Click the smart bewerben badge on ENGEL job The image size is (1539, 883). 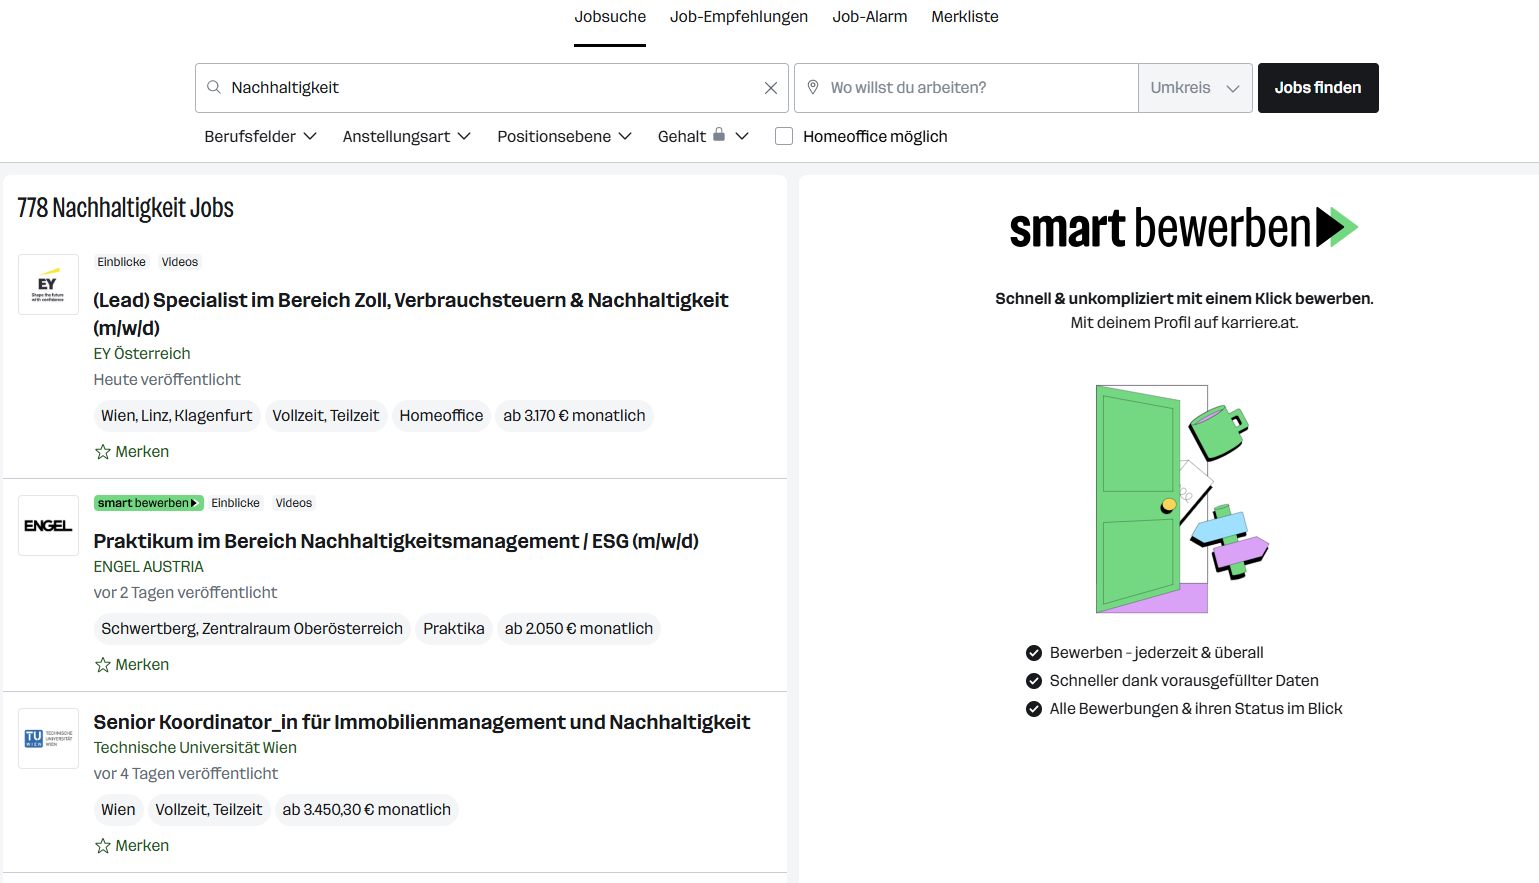coord(148,502)
